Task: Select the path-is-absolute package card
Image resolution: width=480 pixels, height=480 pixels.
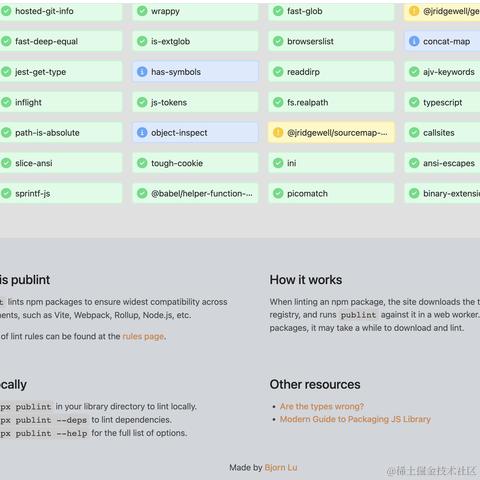Action: click(61, 133)
